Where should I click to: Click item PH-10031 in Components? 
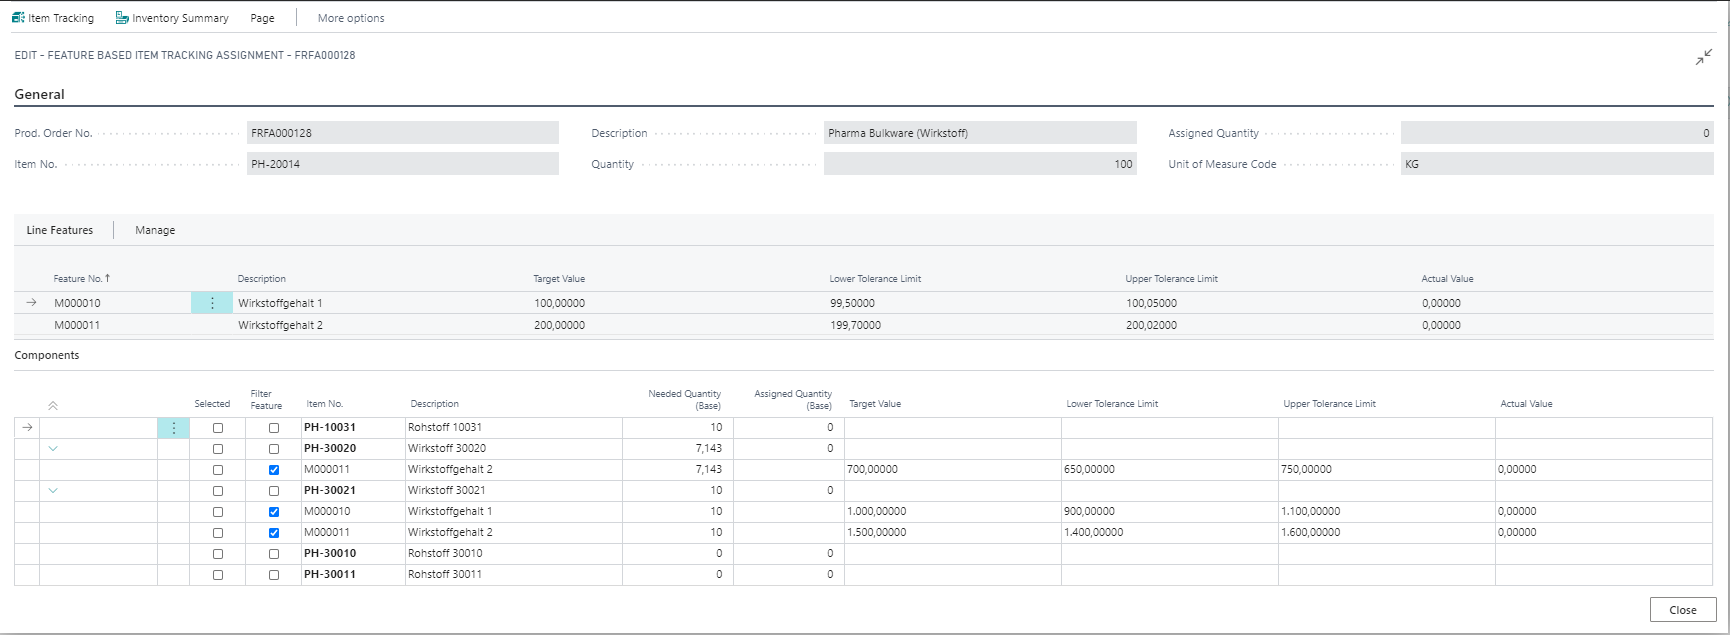click(330, 427)
